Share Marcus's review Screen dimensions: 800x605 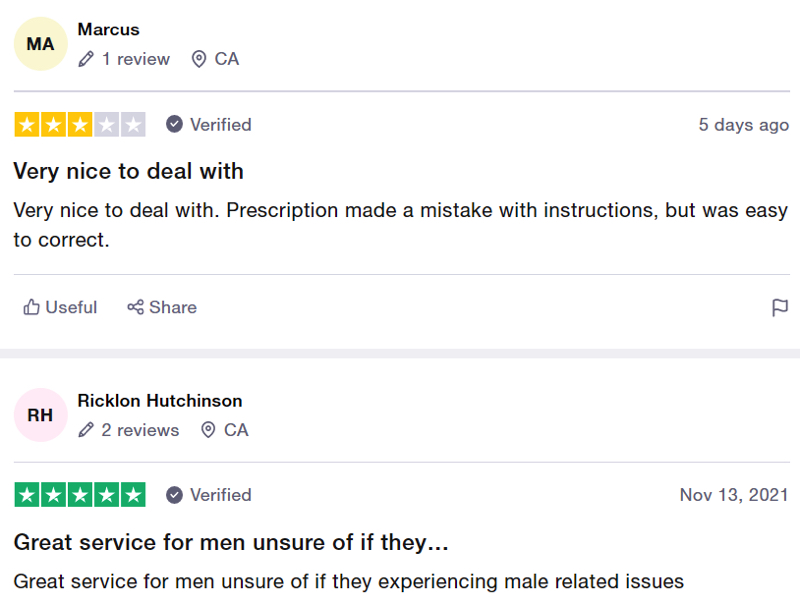click(x=162, y=307)
